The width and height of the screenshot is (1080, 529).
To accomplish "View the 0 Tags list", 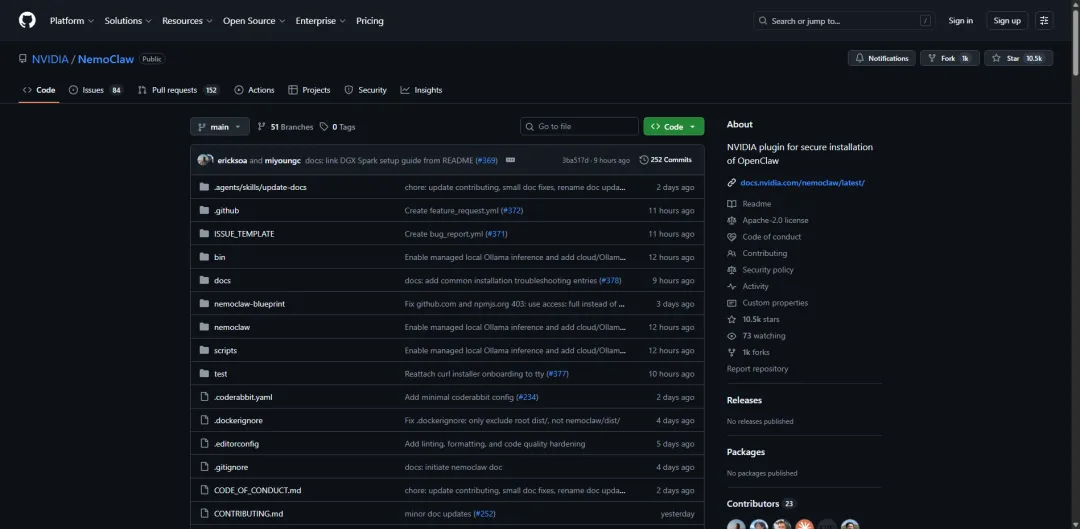I will (338, 127).
